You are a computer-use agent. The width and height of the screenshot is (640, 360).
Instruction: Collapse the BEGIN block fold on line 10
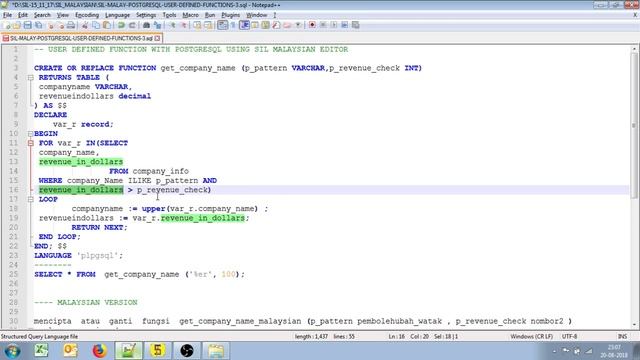pyautogui.click(x=31, y=134)
